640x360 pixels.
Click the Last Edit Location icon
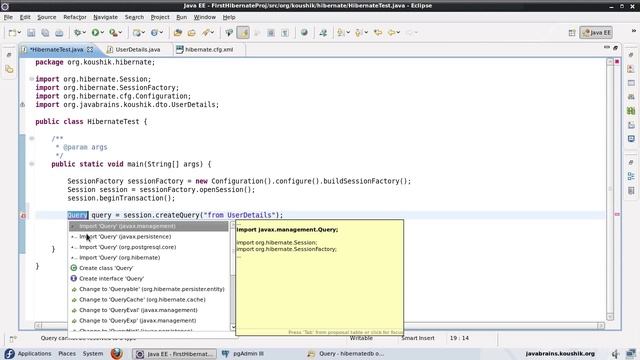point(378,33)
